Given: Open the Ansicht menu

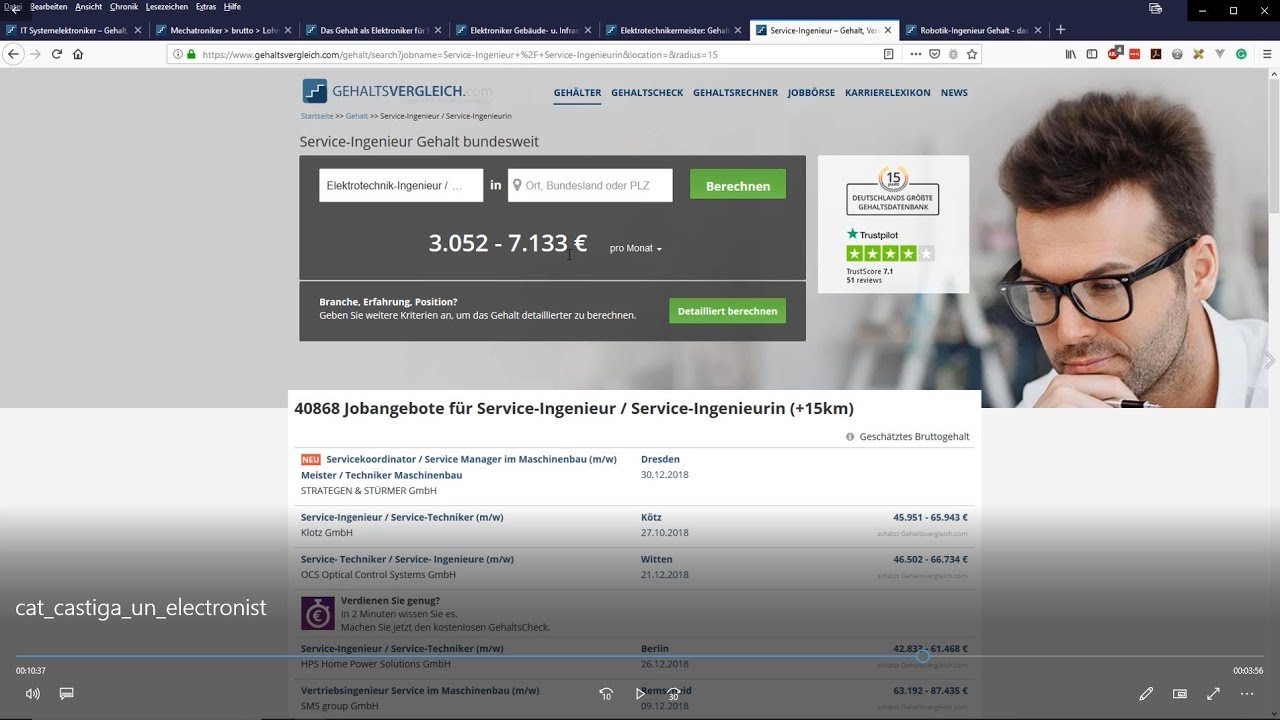Looking at the screenshot, I should (88, 7).
